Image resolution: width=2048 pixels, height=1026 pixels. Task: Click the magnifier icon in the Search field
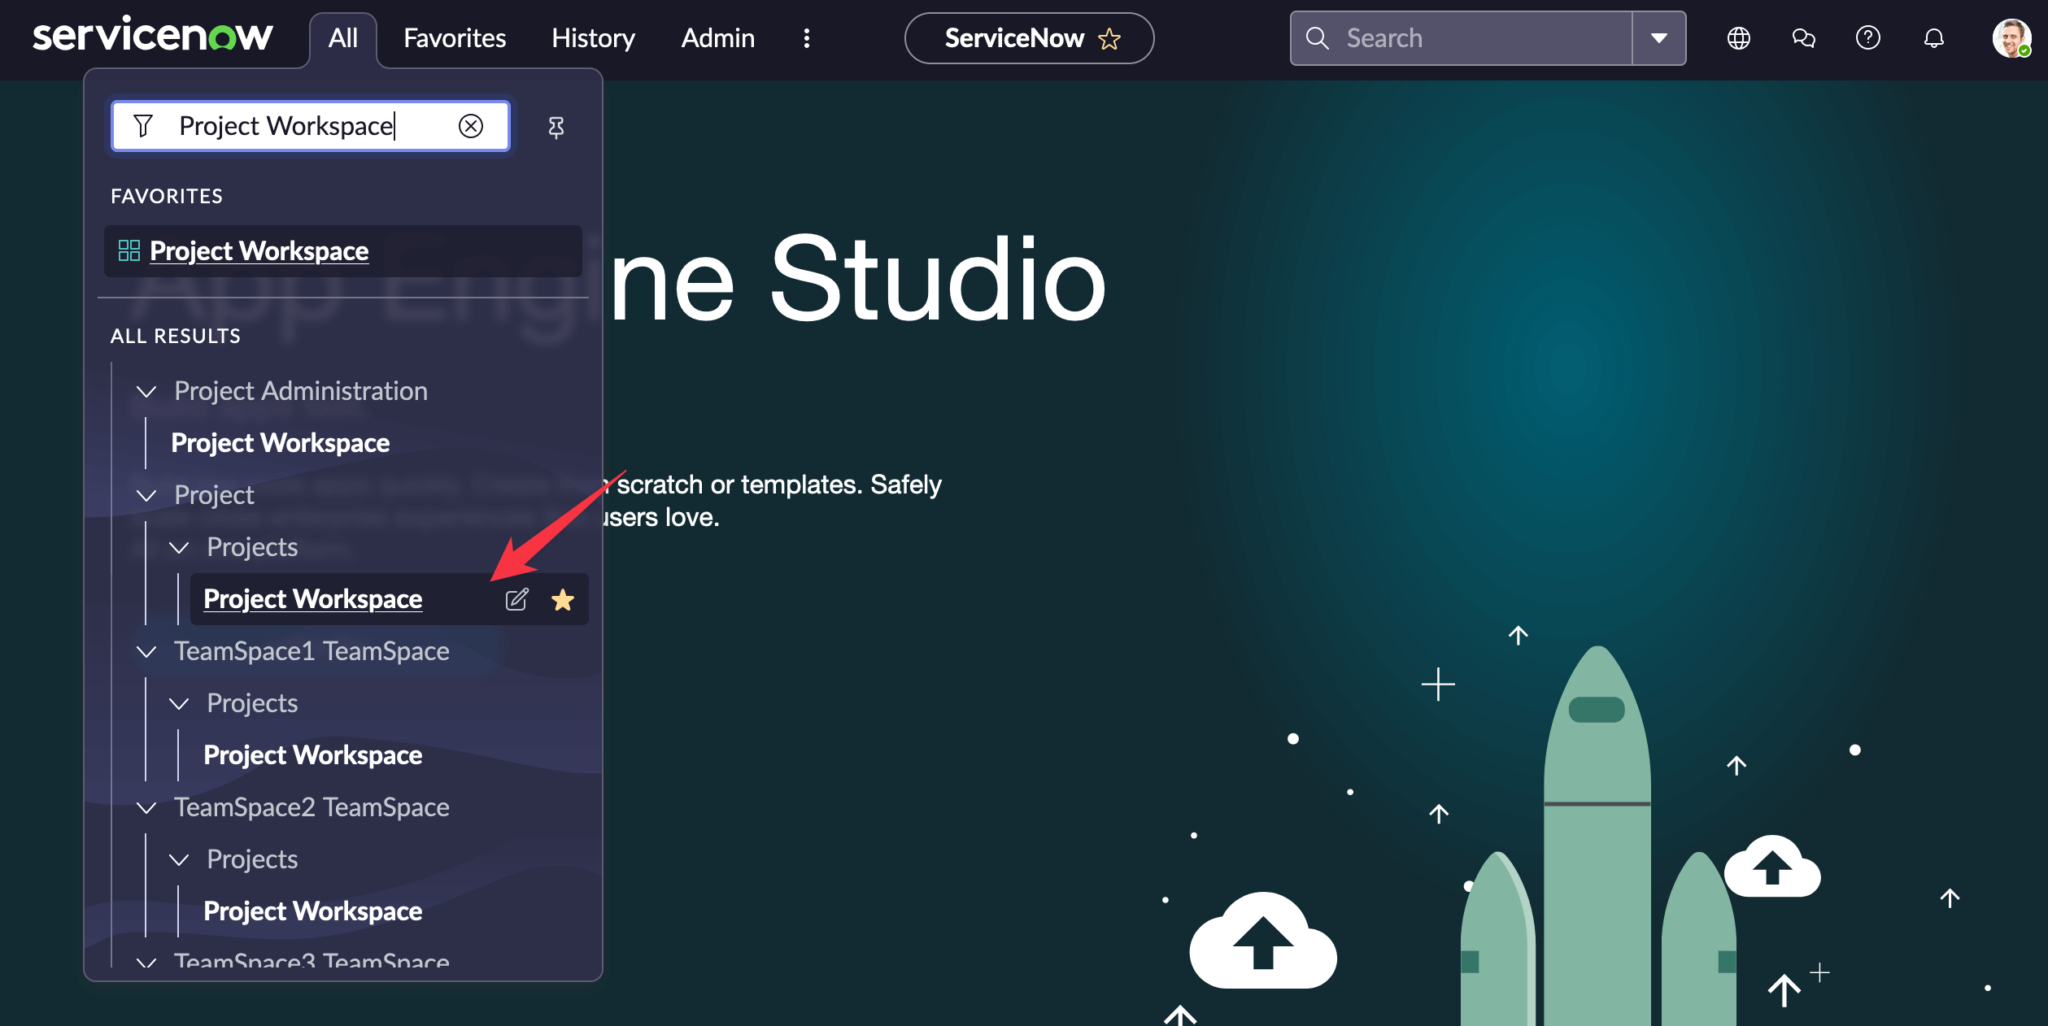tap(1318, 38)
